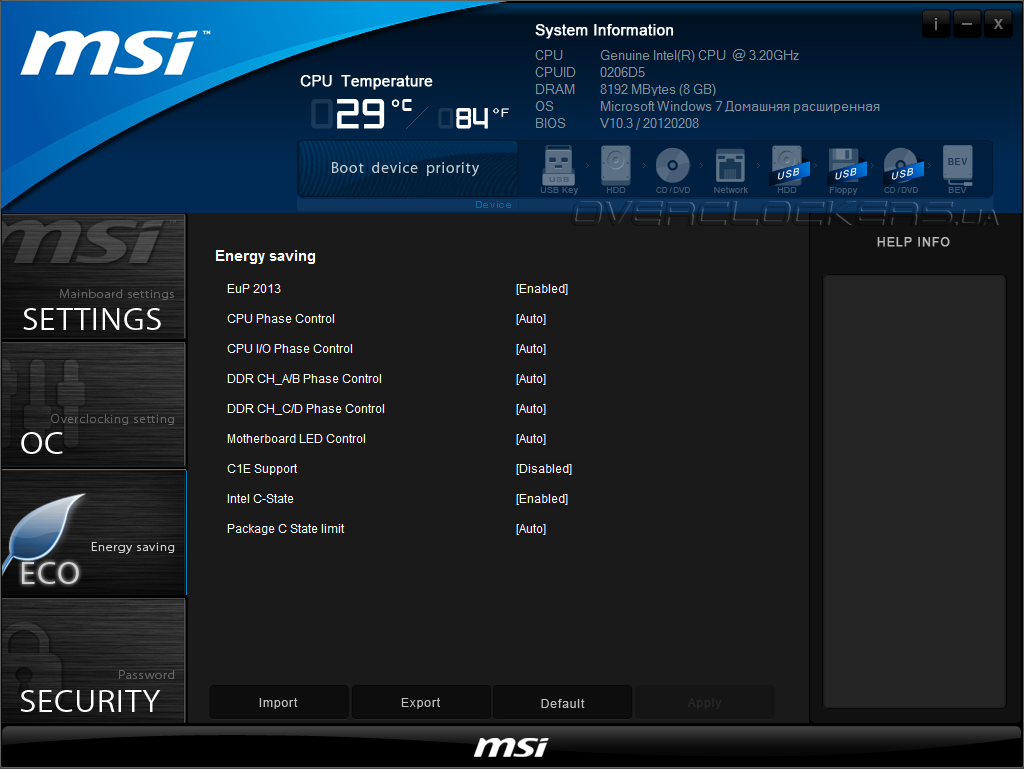Select the CD/DVD boot device icon
Image resolution: width=1024 pixels, height=769 pixels.
pos(673,168)
